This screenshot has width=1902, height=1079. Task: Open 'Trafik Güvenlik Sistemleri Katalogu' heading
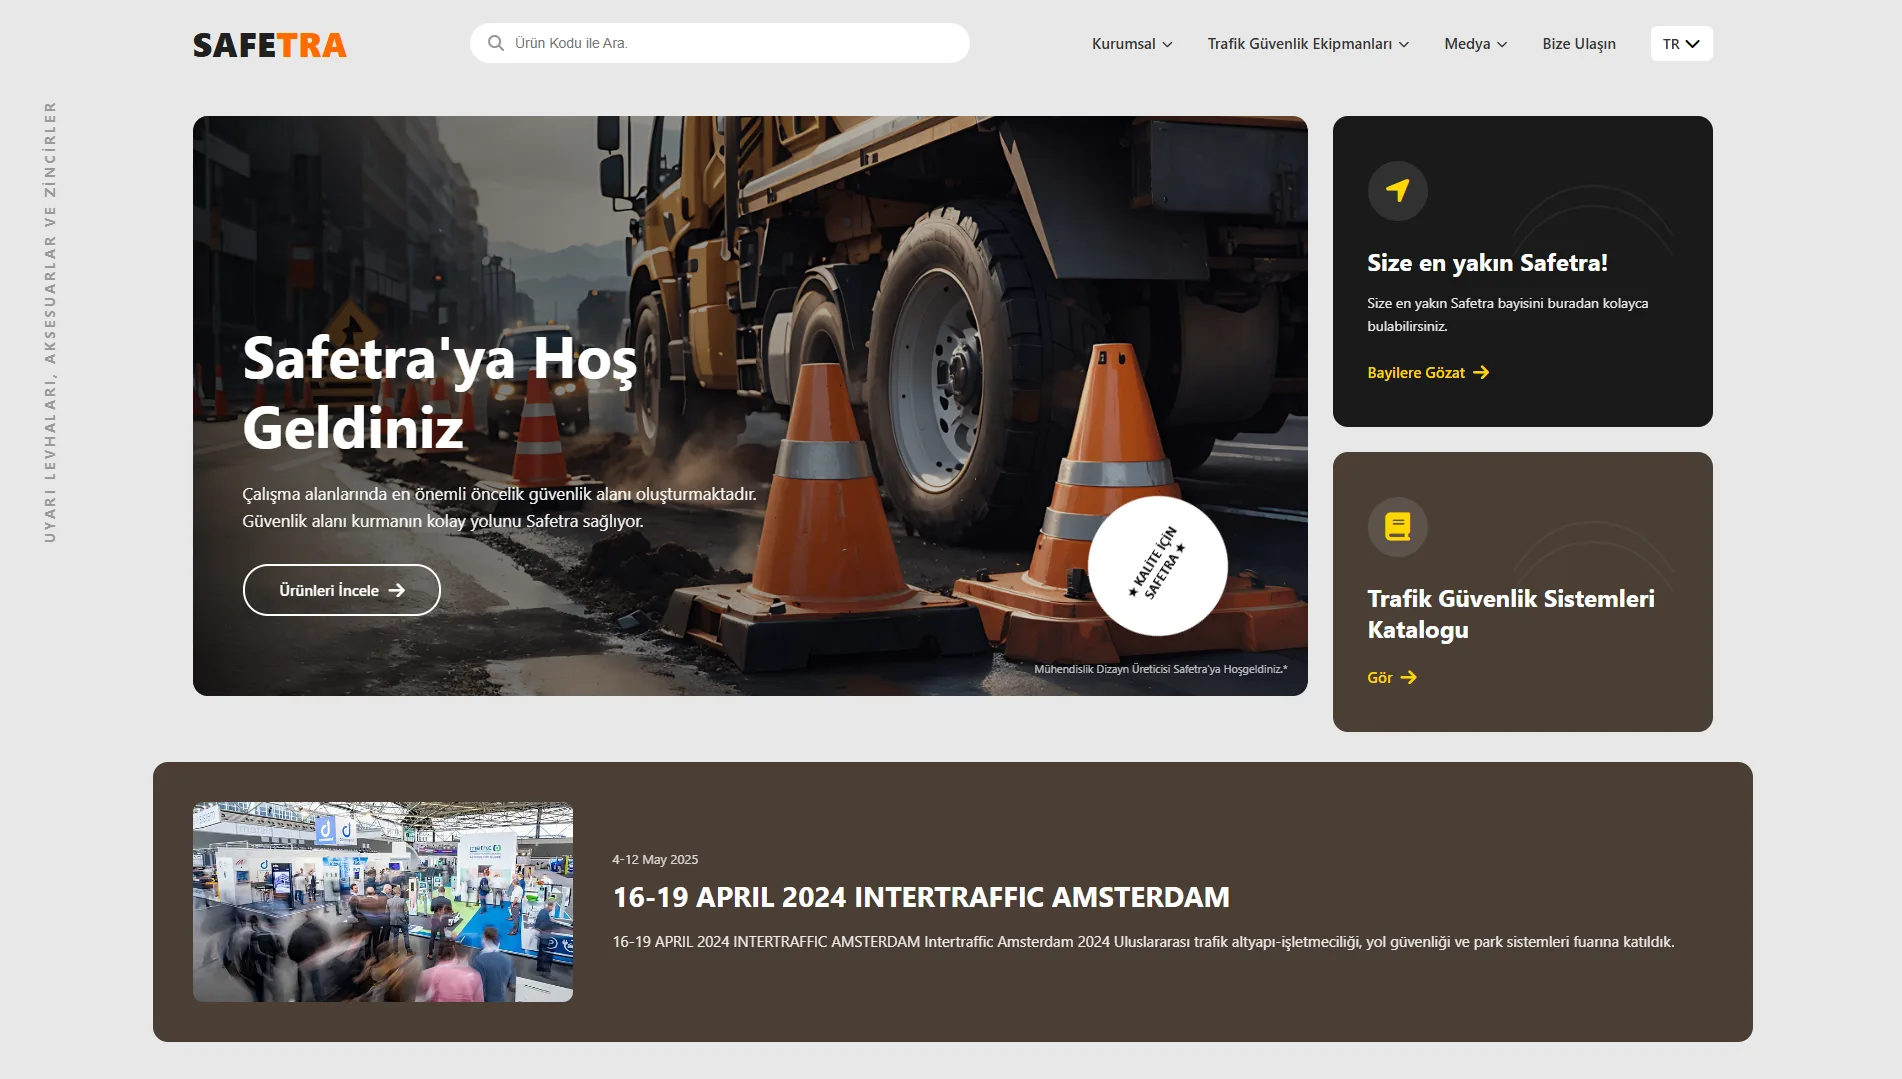pyautogui.click(x=1511, y=614)
